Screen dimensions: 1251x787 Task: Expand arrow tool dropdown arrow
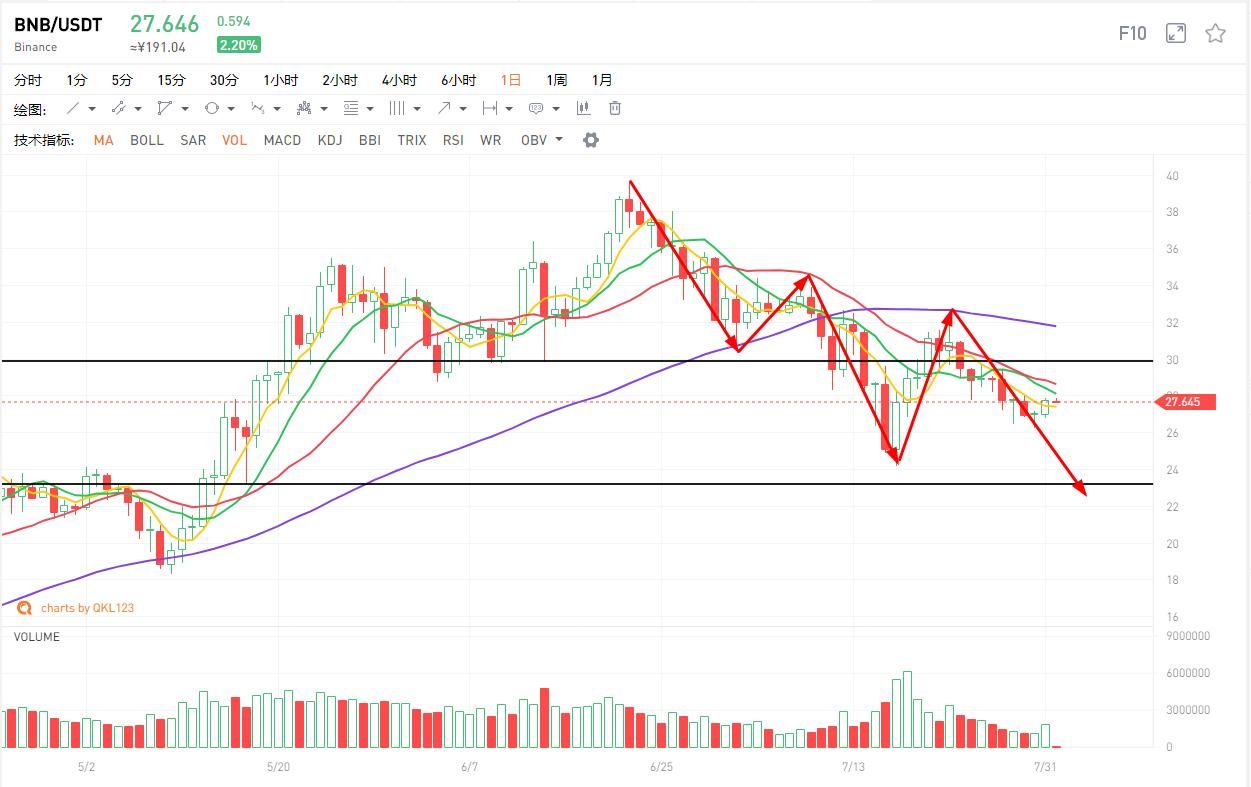coord(463,109)
